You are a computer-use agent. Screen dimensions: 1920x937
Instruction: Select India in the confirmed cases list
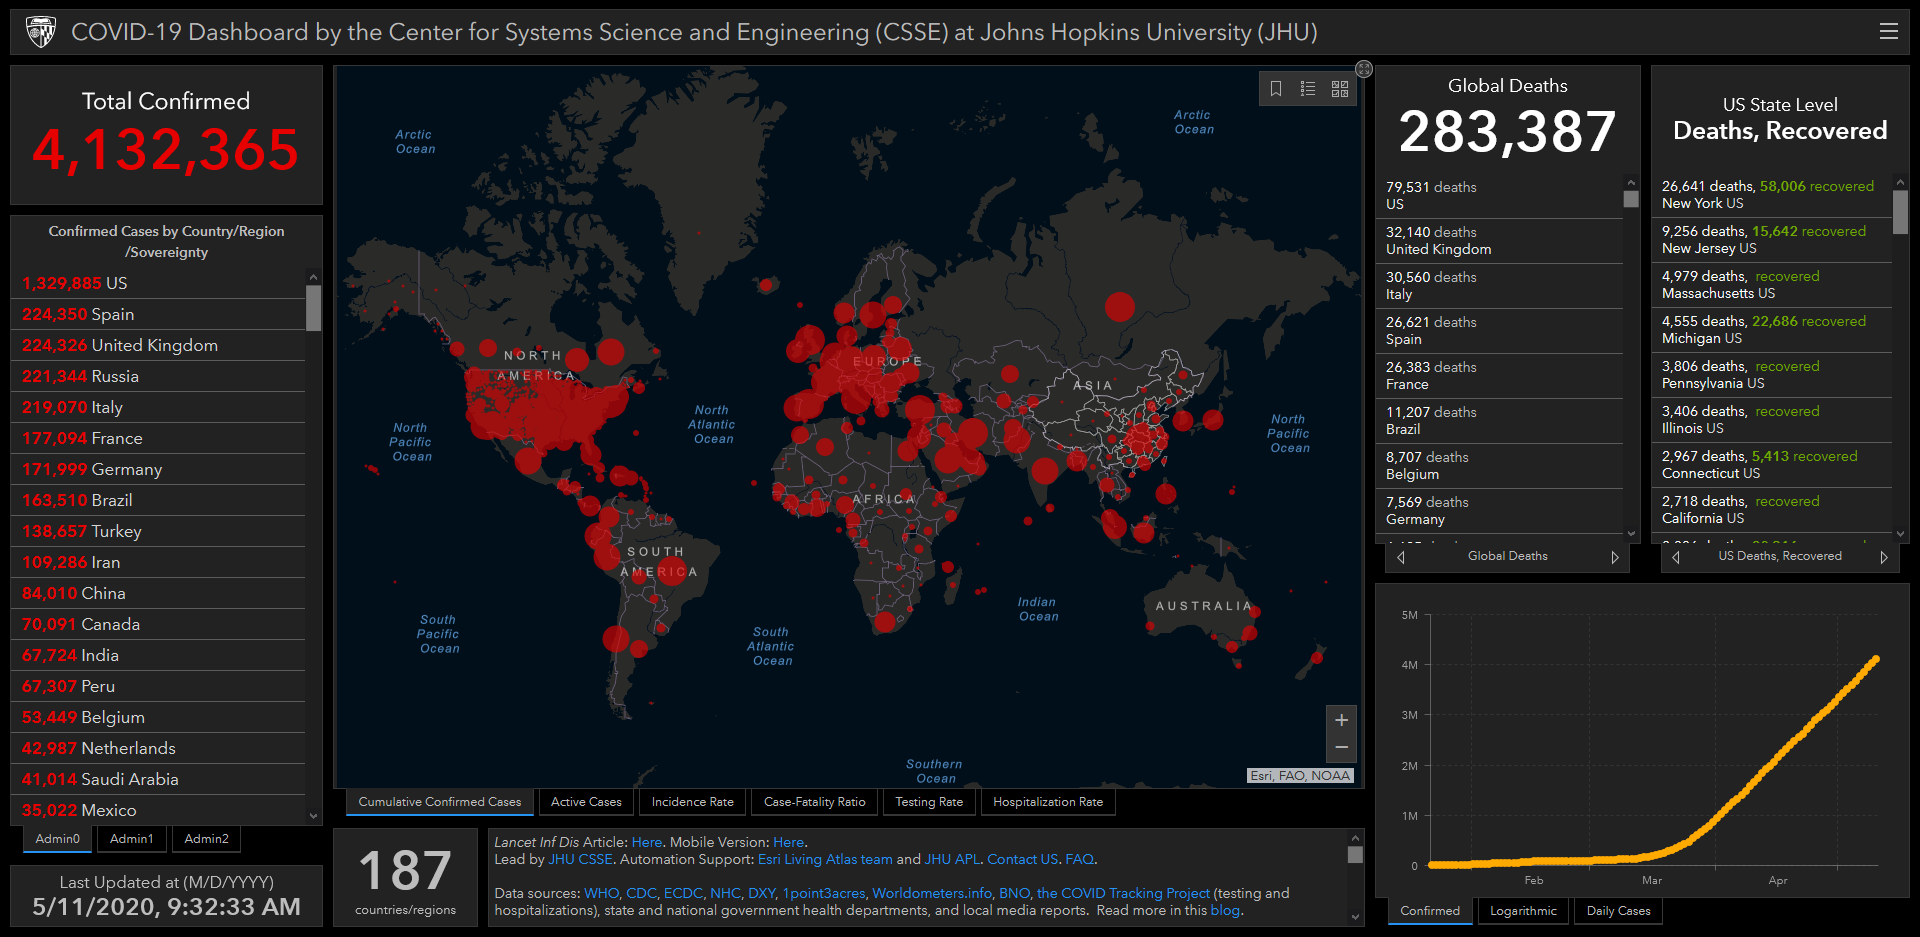pyautogui.click(x=158, y=655)
